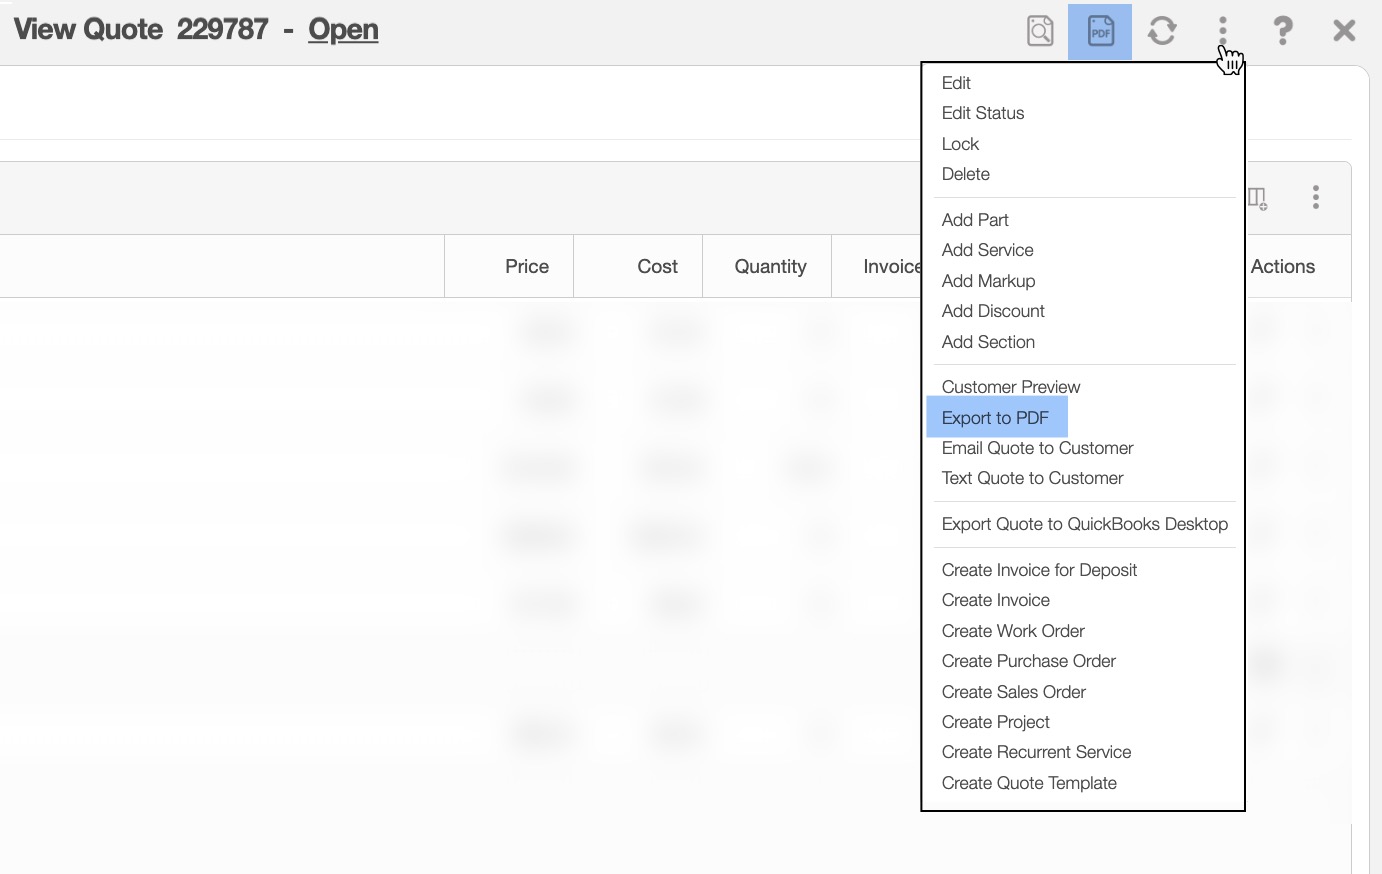Click the add column icon in table toolbar
The width and height of the screenshot is (1382, 874).
coord(1258,198)
